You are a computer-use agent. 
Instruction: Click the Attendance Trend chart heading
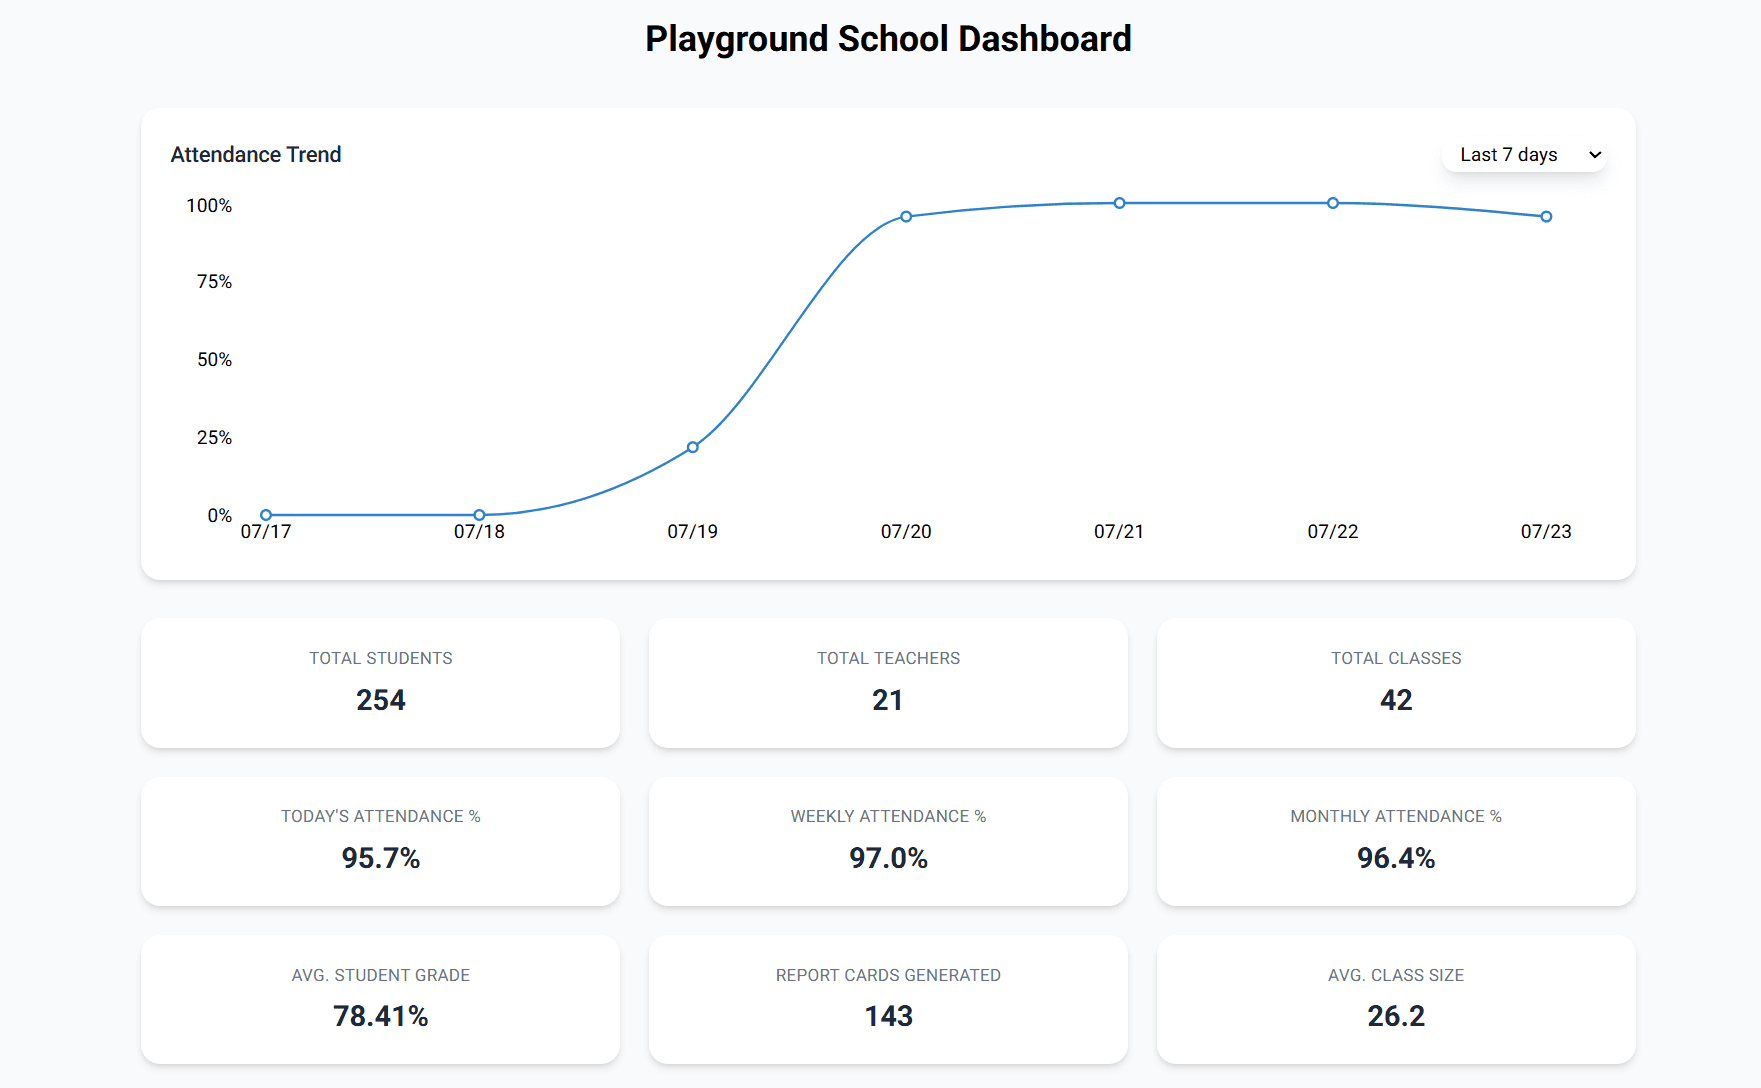256,155
